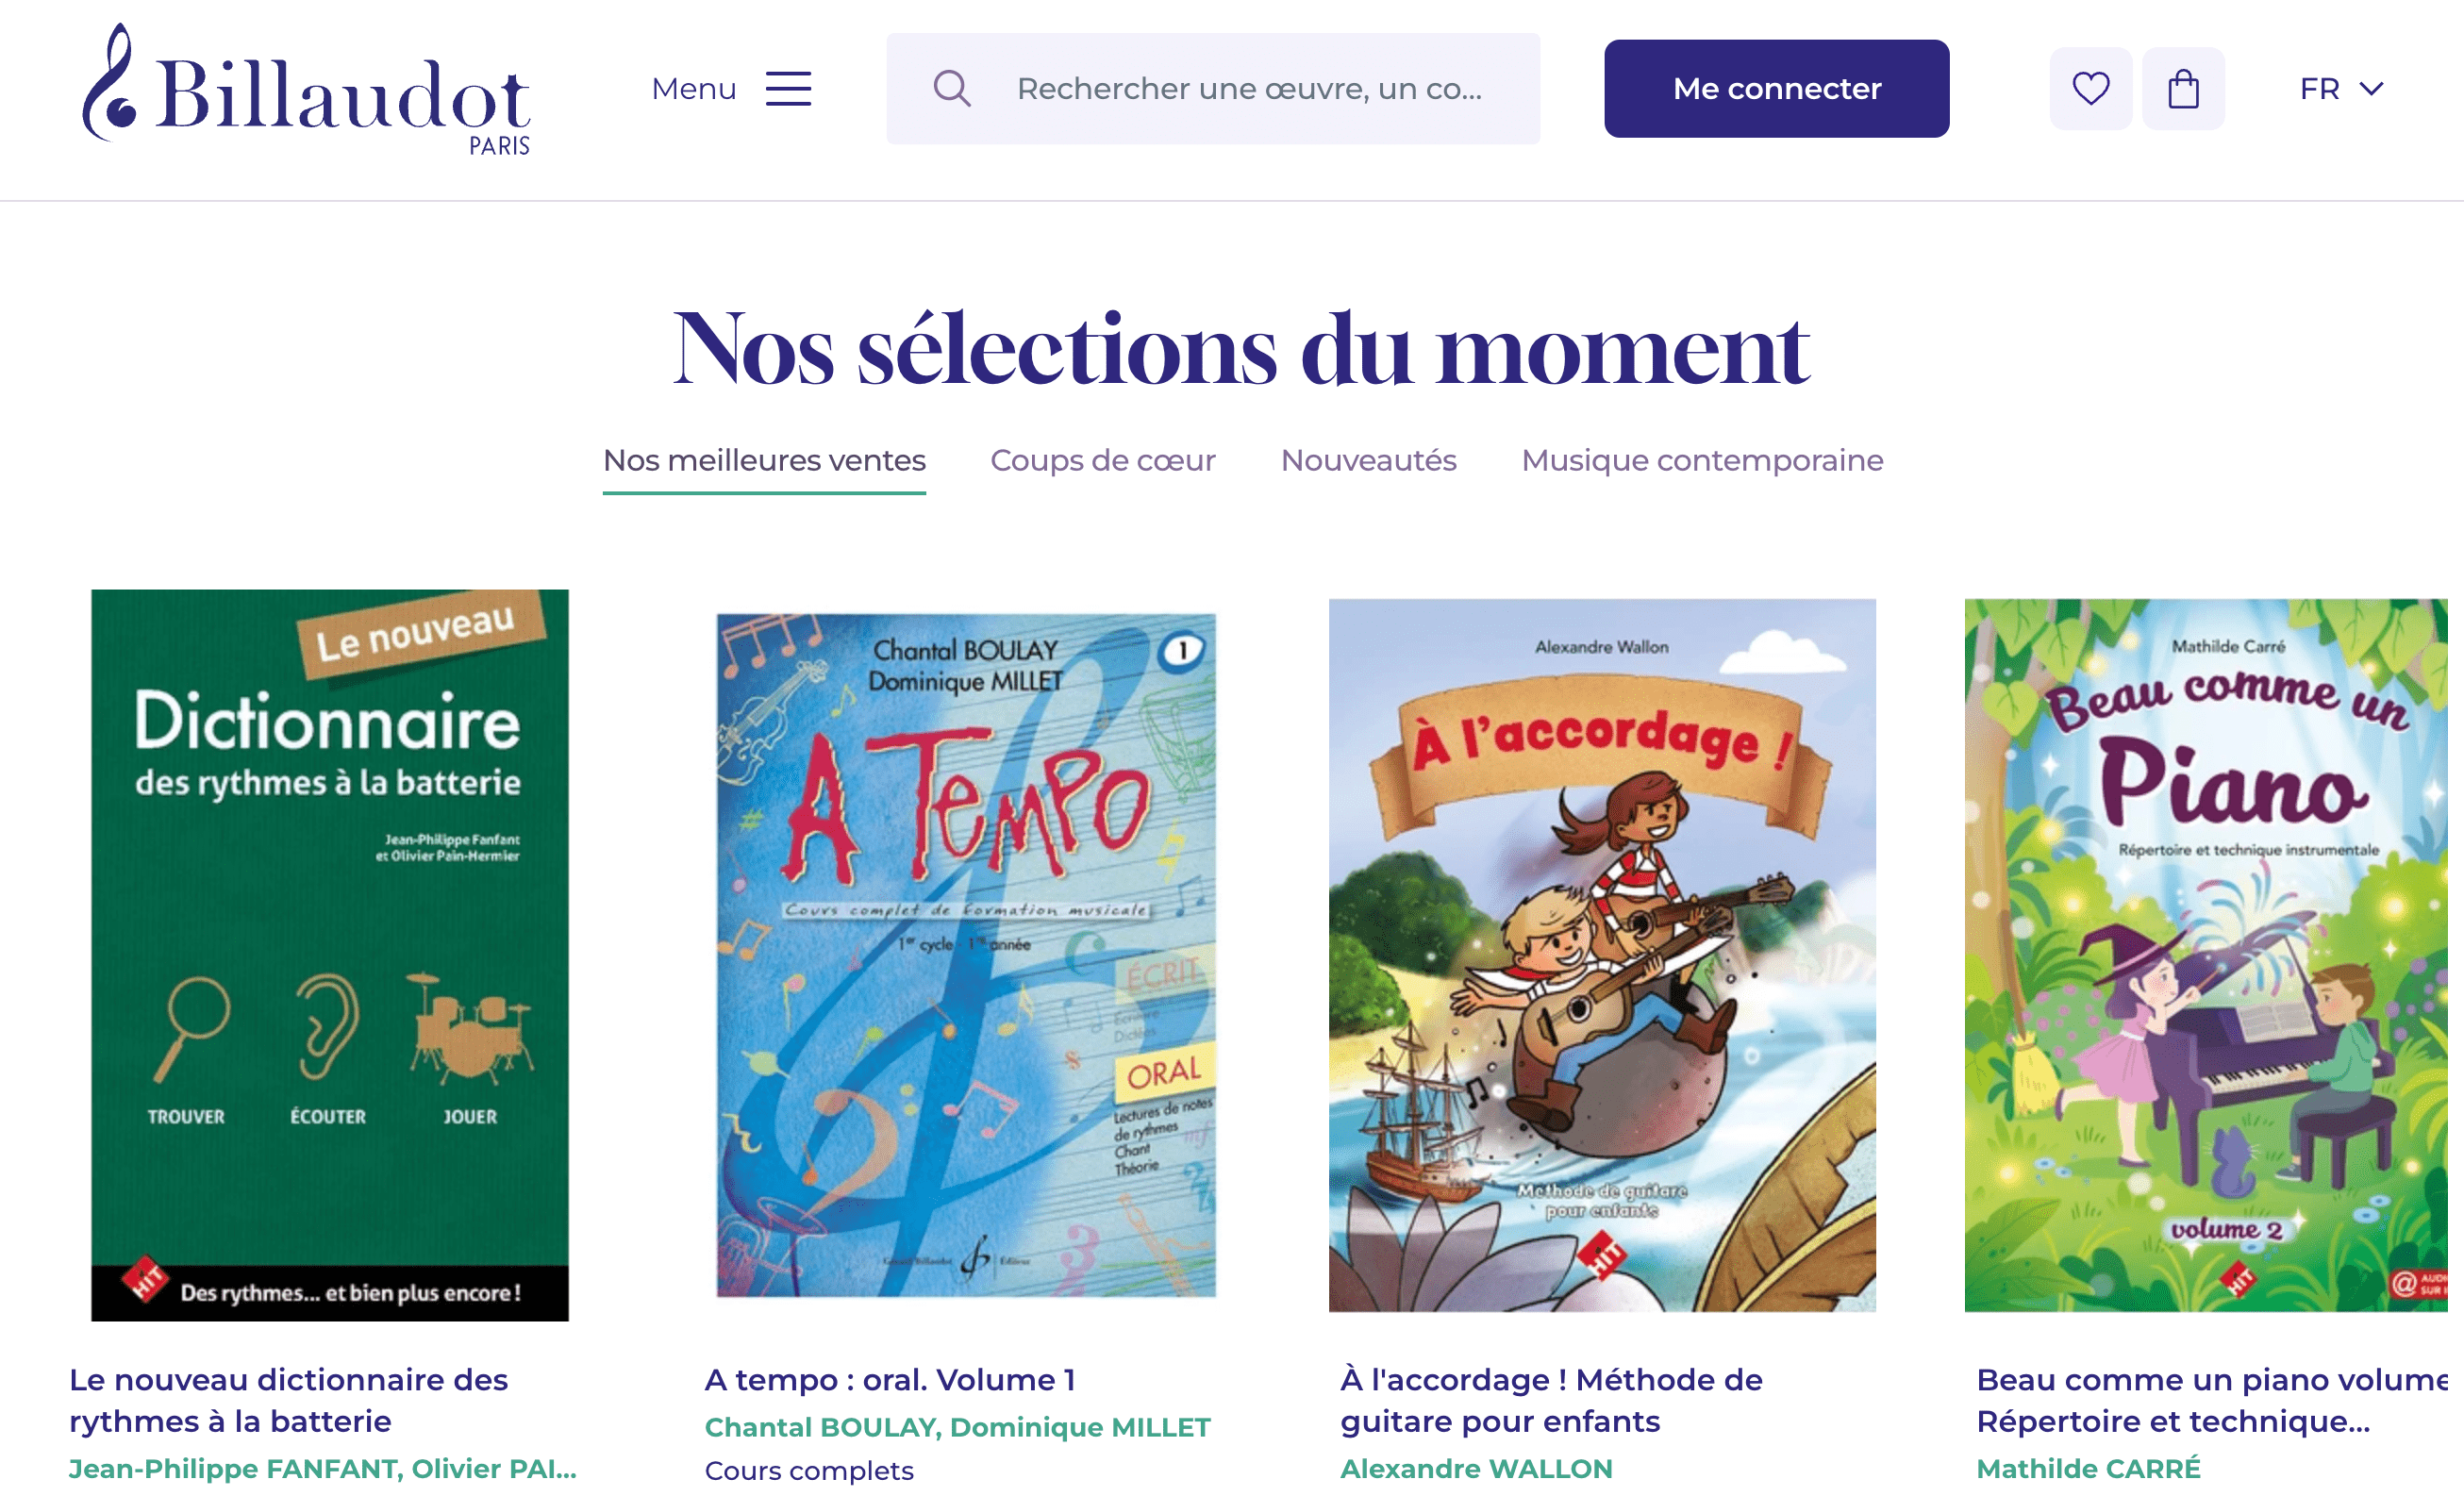Open the shopping bag cart icon

point(2183,89)
